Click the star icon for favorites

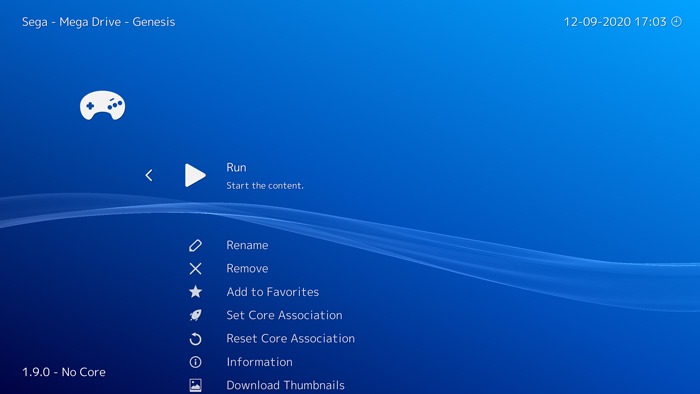(195, 292)
